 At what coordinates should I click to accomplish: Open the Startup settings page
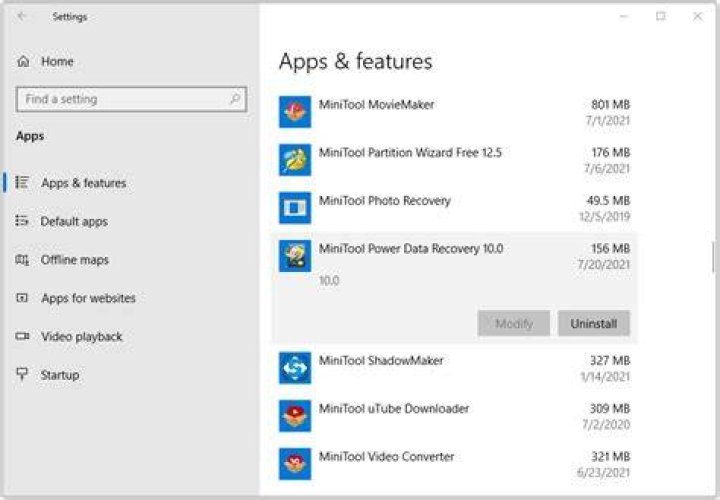click(x=60, y=375)
